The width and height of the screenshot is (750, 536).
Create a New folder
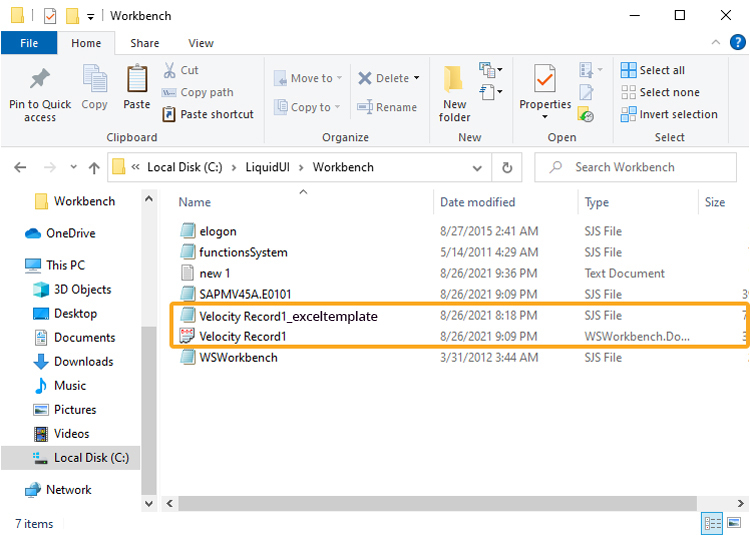[x=454, y=94]
